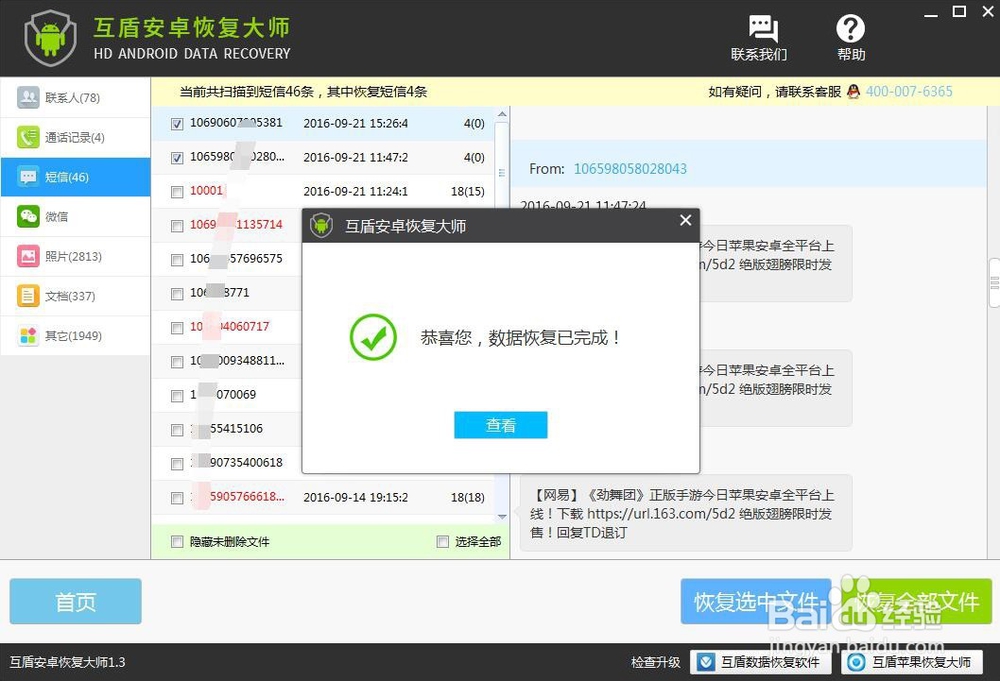Select the 文档(337) document icon
Viewport: 1000px width, 681px height.
tap(28, 296)
